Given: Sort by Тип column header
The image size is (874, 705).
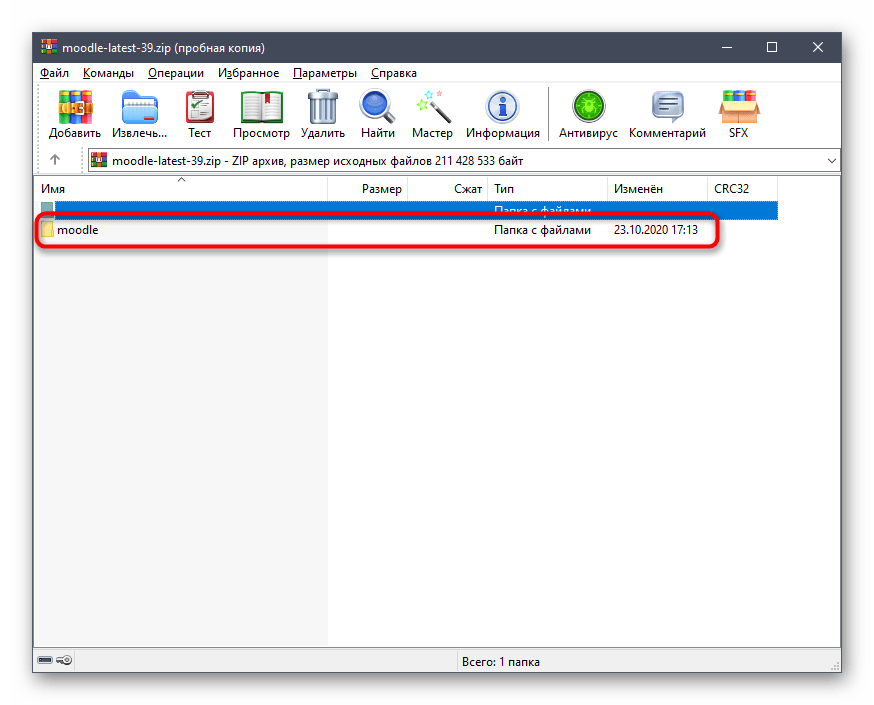Looking at the screenshot, I should [x=547, y=188].
